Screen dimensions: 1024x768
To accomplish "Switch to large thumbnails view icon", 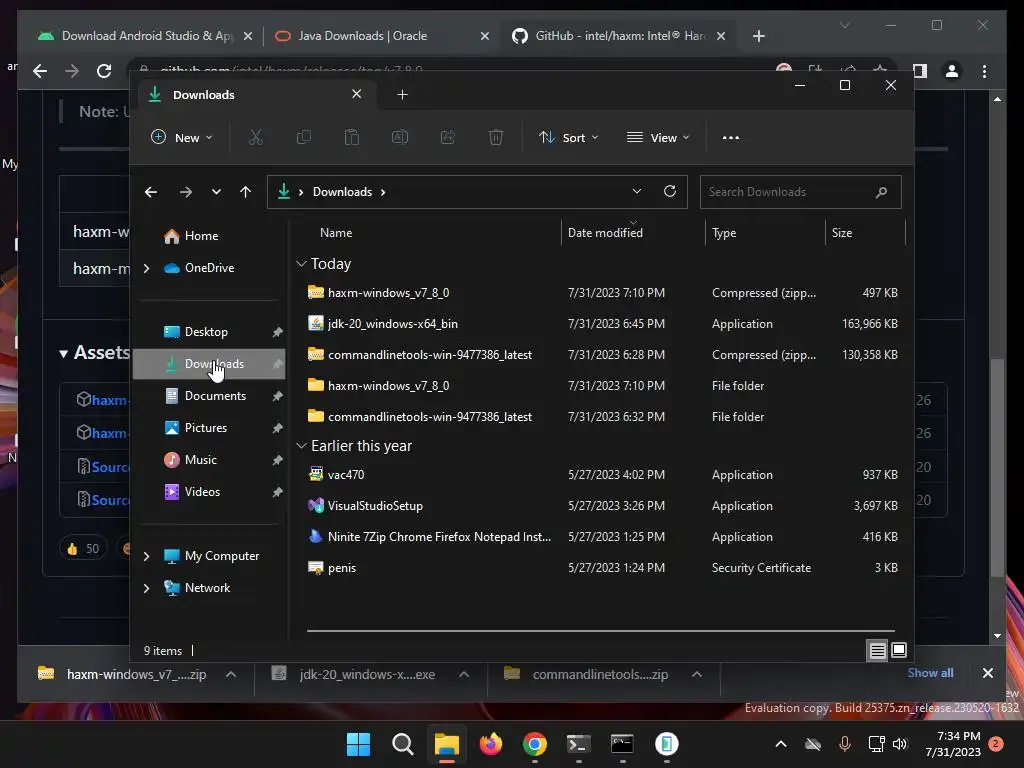I will coord(899,650).
